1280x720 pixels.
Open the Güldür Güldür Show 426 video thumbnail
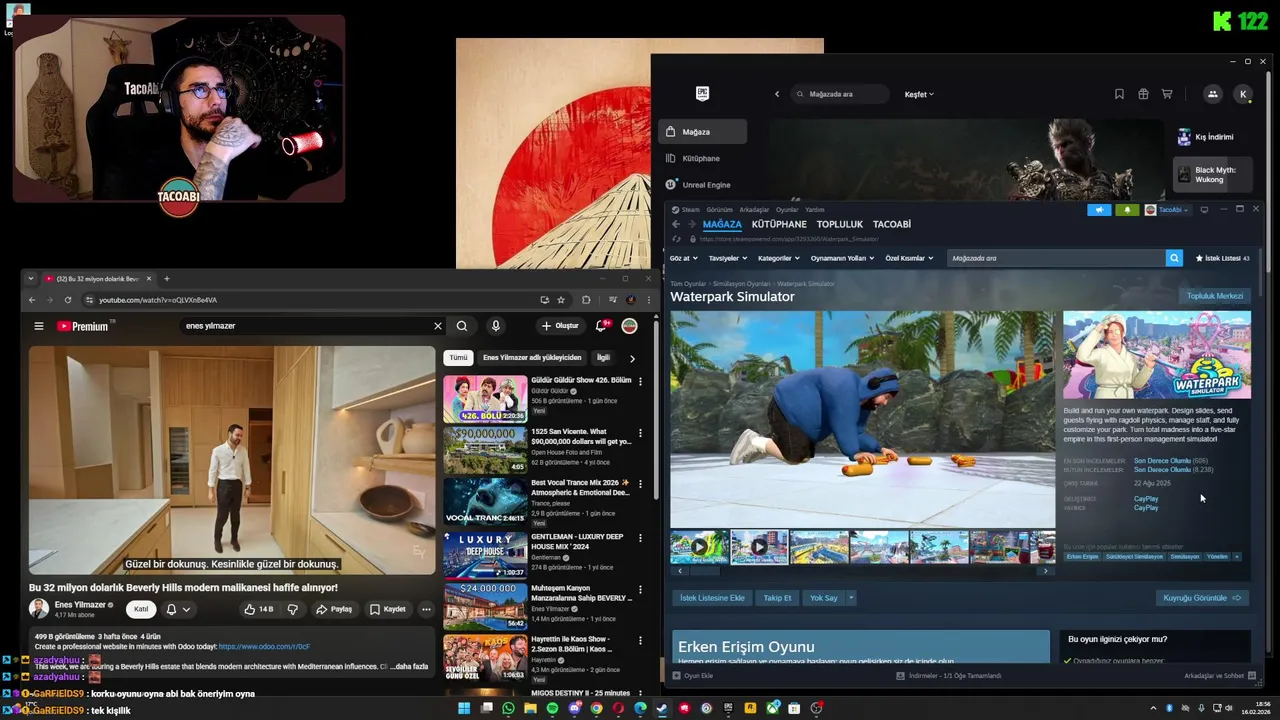coord(485,399)
